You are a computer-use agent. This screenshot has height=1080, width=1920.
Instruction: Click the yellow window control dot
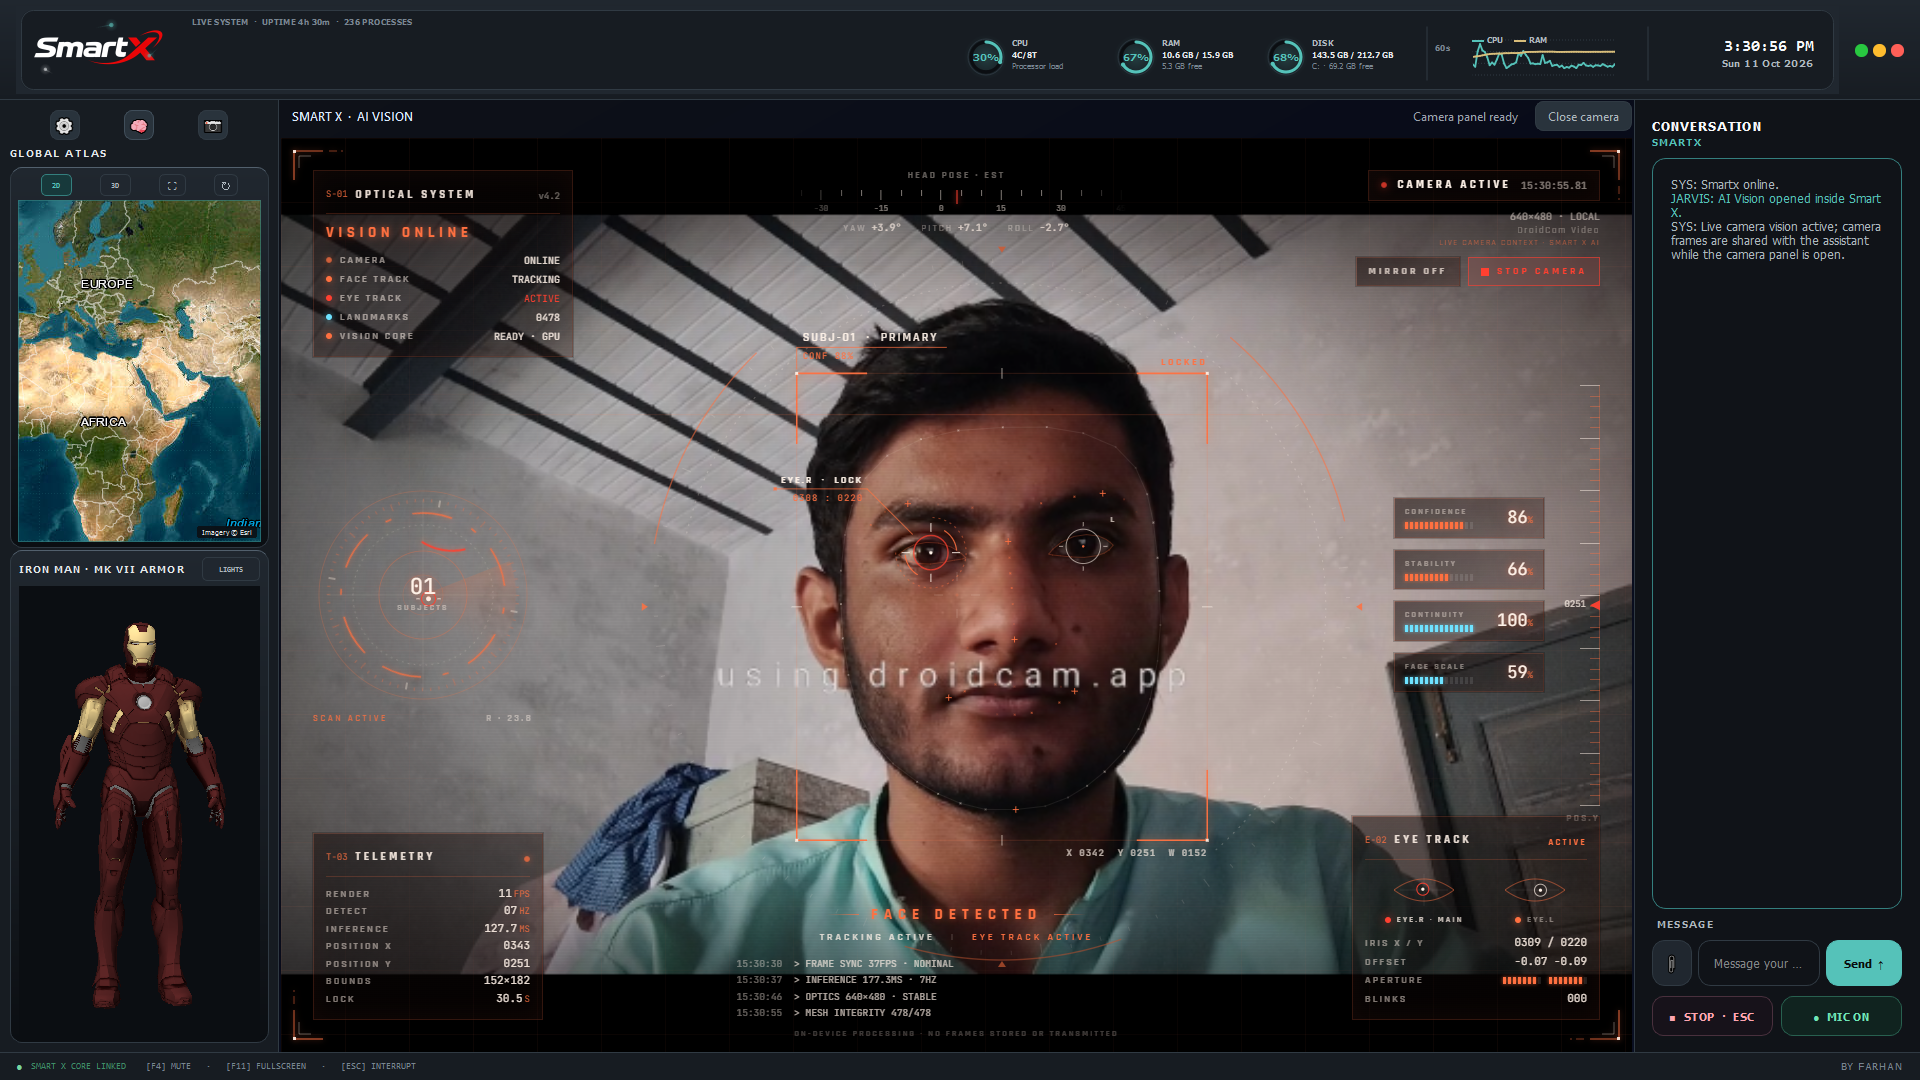(1879, 51)
